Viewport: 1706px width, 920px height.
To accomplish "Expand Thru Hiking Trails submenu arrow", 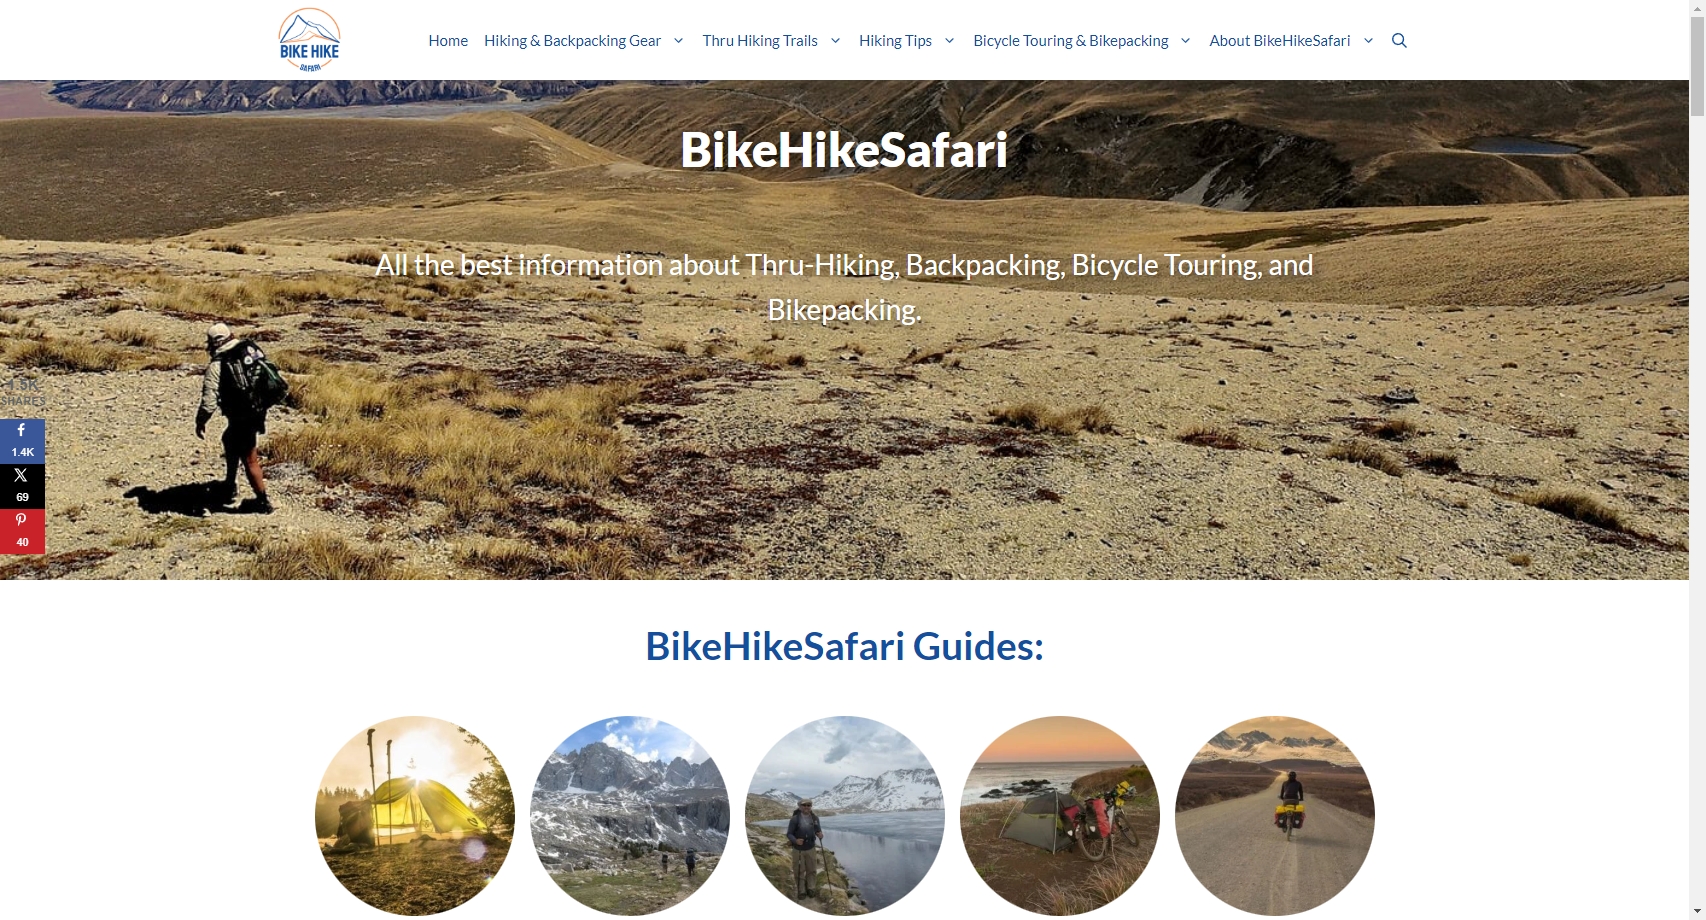I will (x=835, y=41).
